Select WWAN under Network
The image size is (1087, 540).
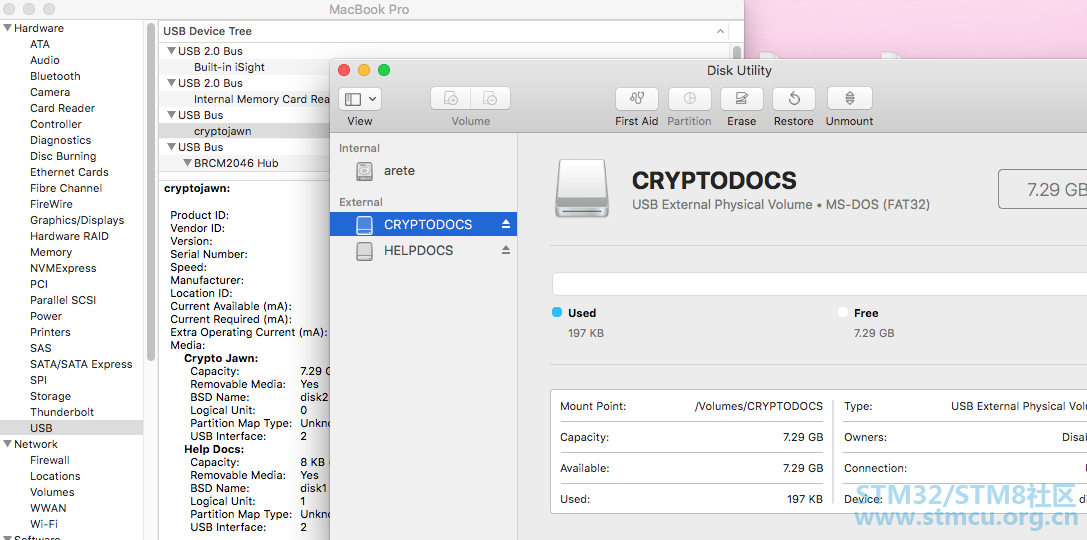(x=48, y=508)
